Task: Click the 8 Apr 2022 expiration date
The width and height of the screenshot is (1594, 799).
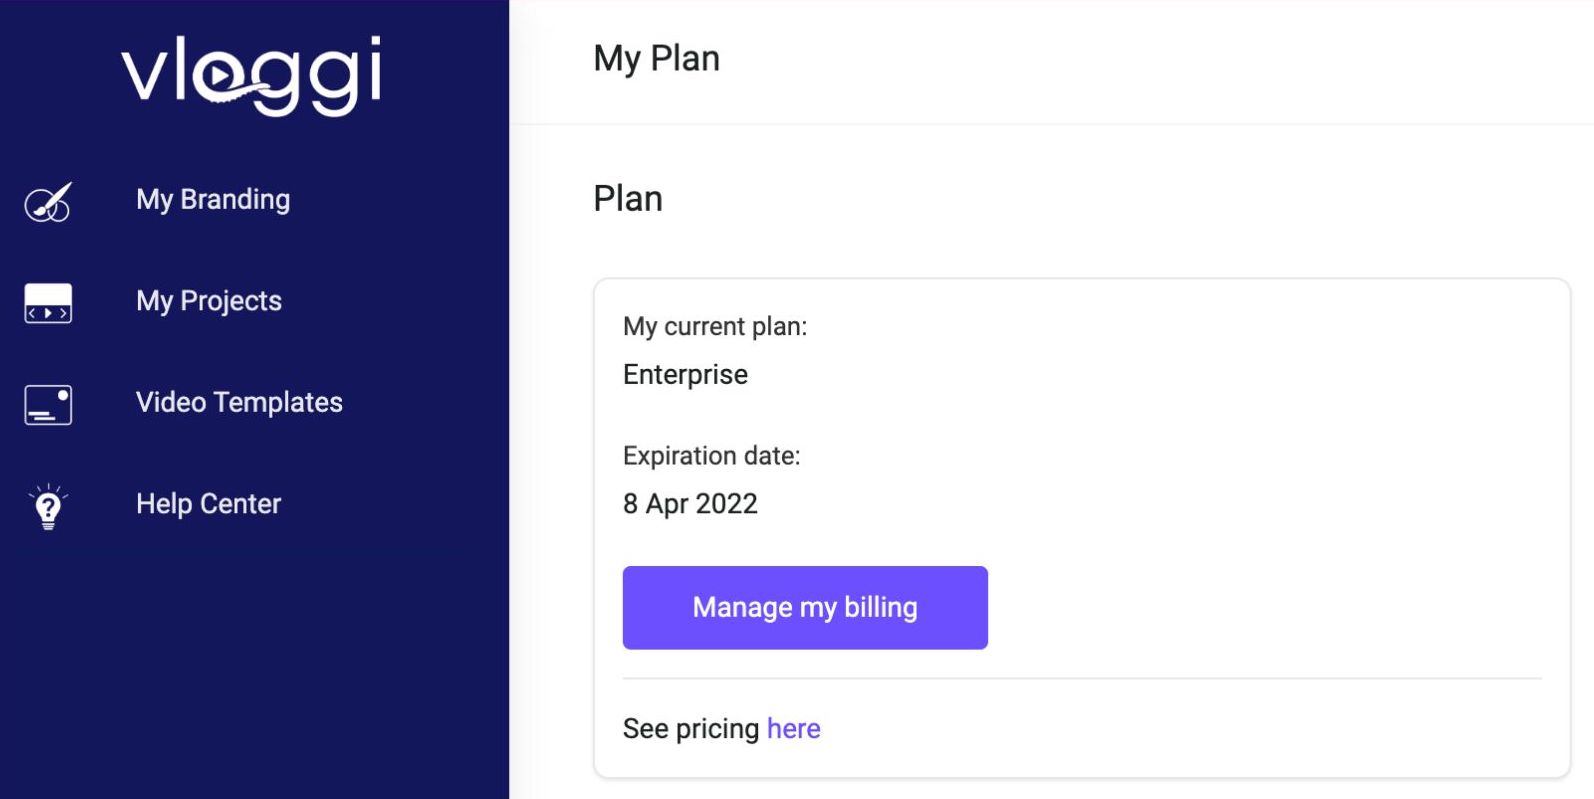Action: point(690,503)
